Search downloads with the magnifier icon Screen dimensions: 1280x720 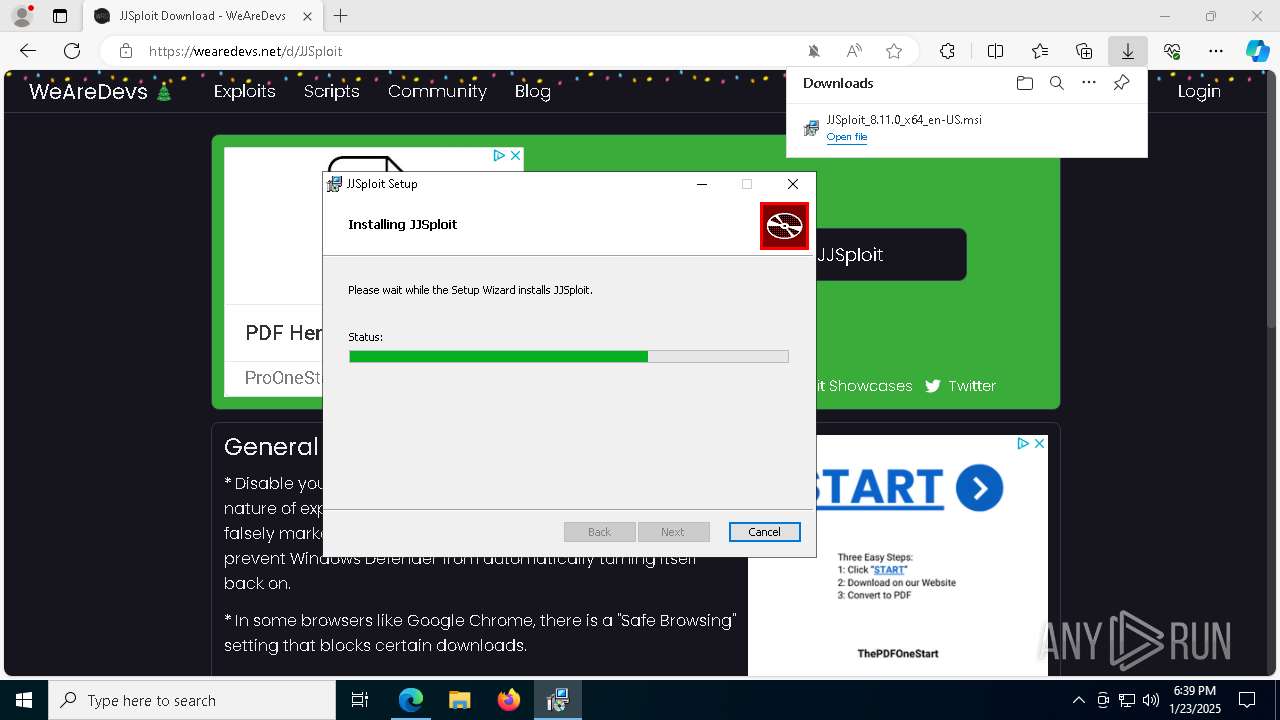tap(1057, 83)
